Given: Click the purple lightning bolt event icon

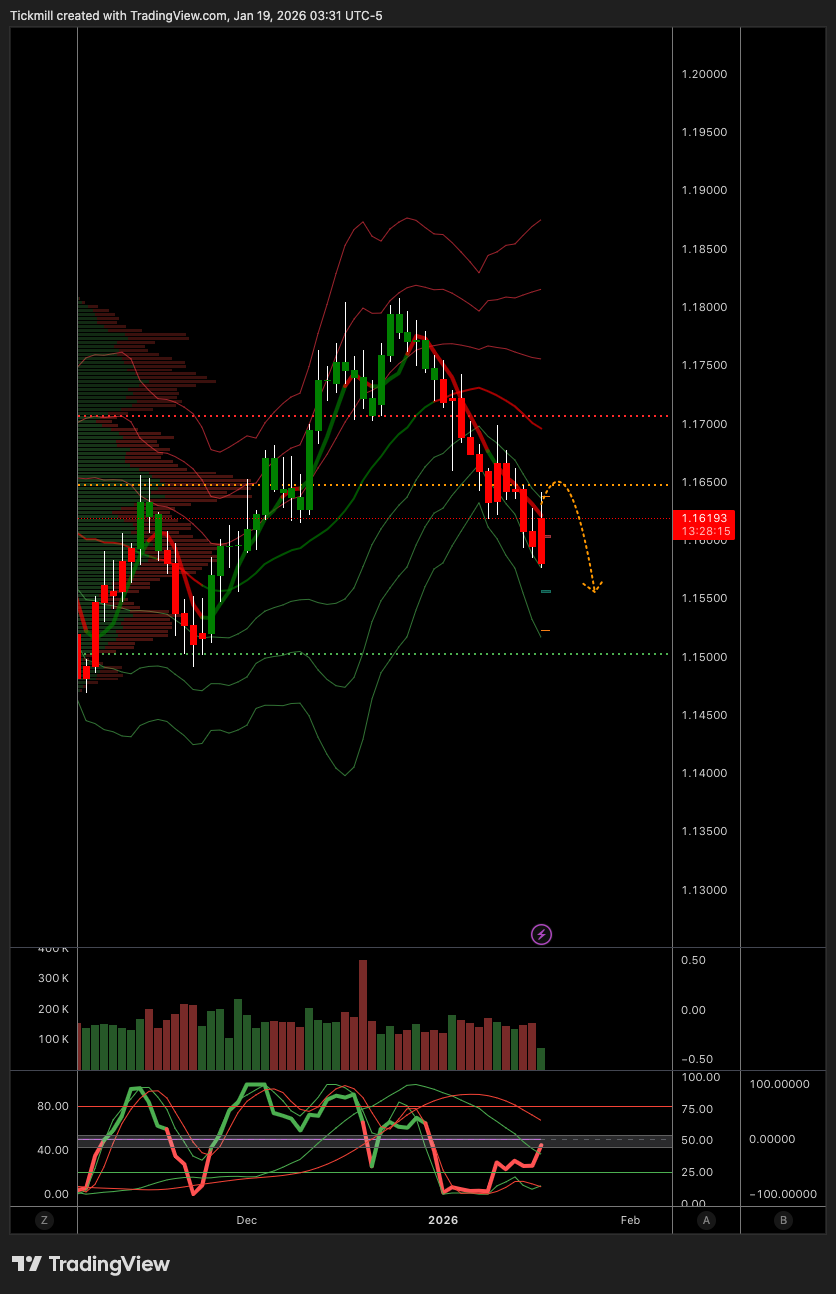Looking at the screenshot, I should pos(541,935).
